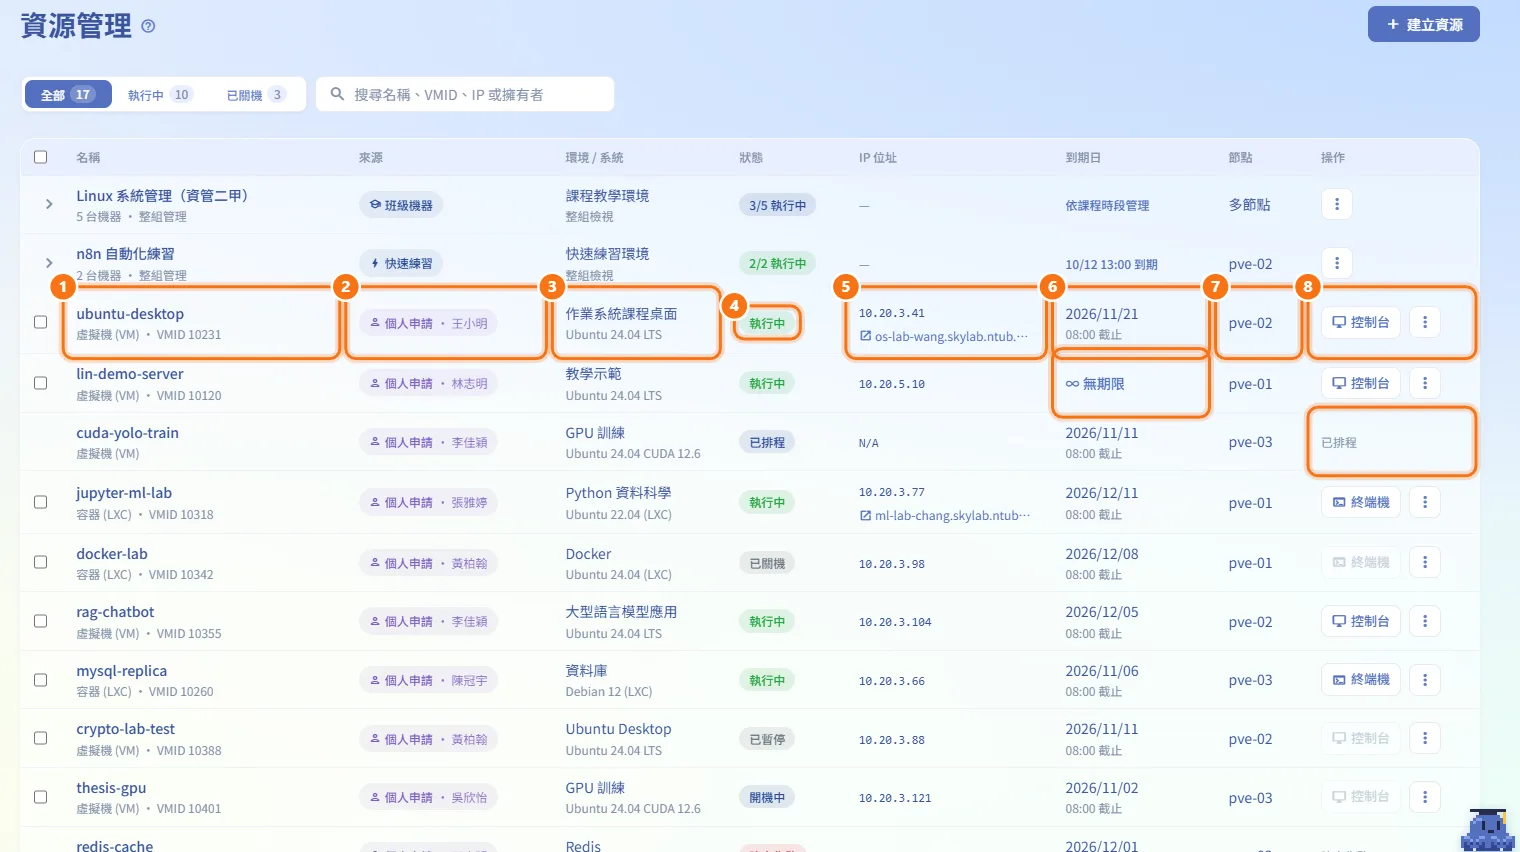Open more actions menu for thesis-gpu
Viewport: 1520px width, 852px height.
pos(1425,797)
